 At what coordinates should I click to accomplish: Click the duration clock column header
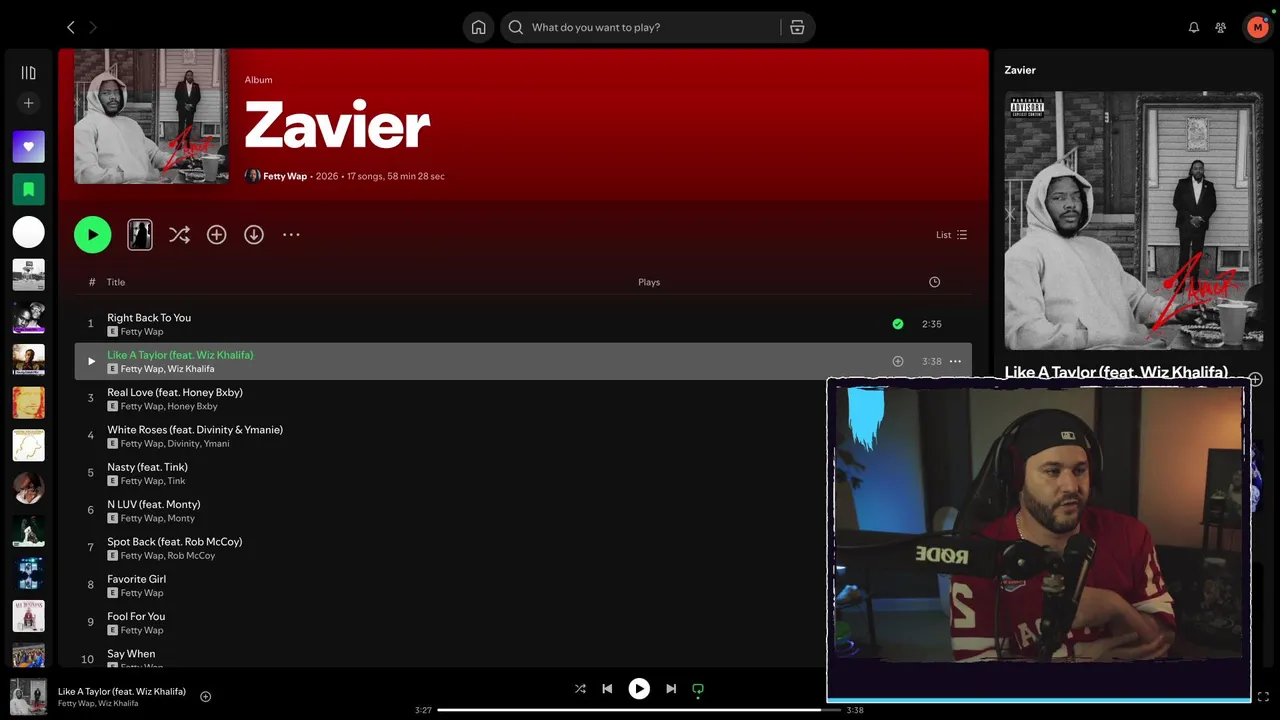click(x=934, y=282)
